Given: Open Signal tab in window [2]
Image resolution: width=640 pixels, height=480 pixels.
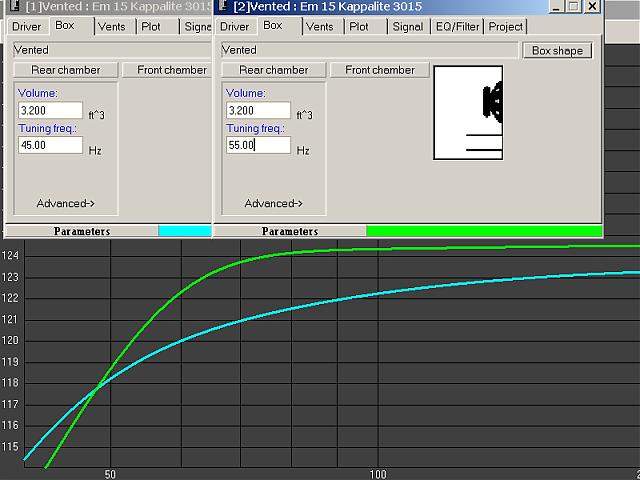Looking at the screenshot, I should pos(407,27).
